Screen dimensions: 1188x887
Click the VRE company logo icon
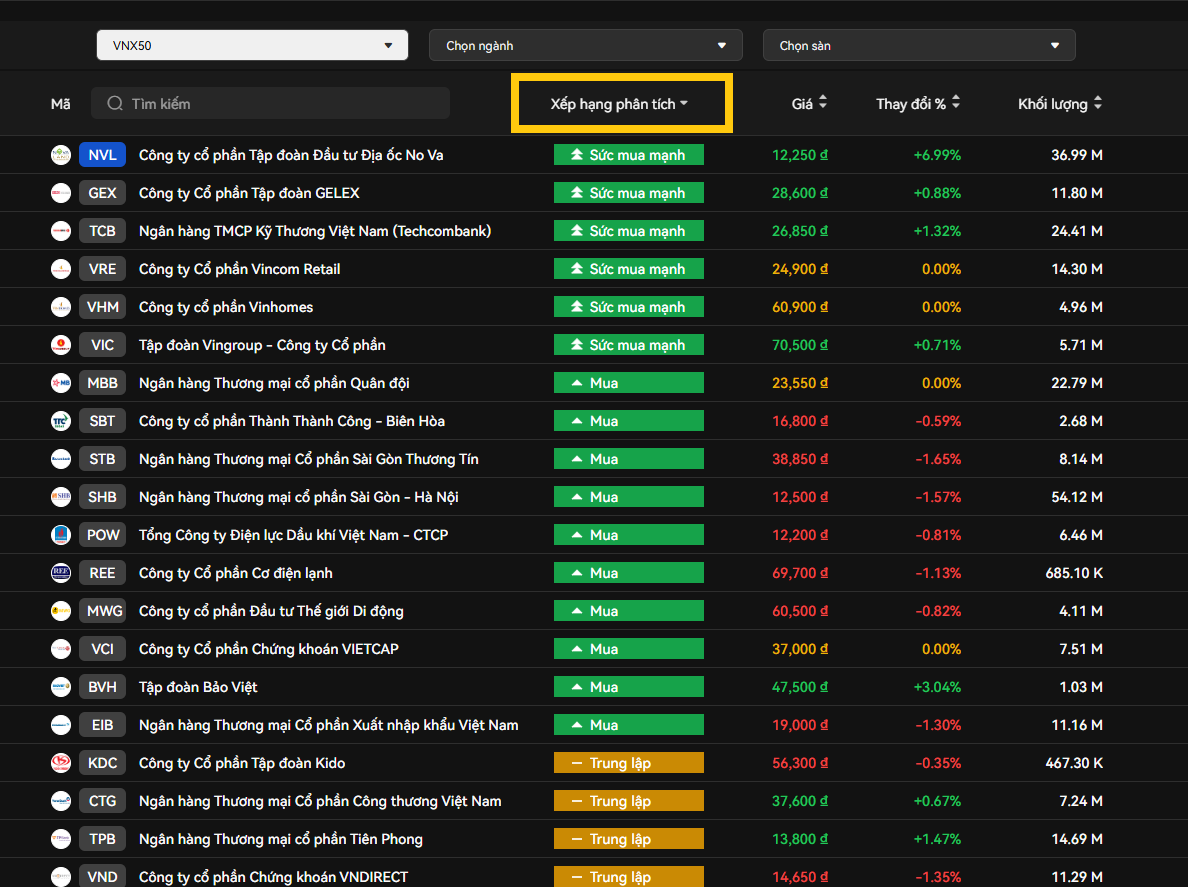pyautogui.click(x=61, y=269)
